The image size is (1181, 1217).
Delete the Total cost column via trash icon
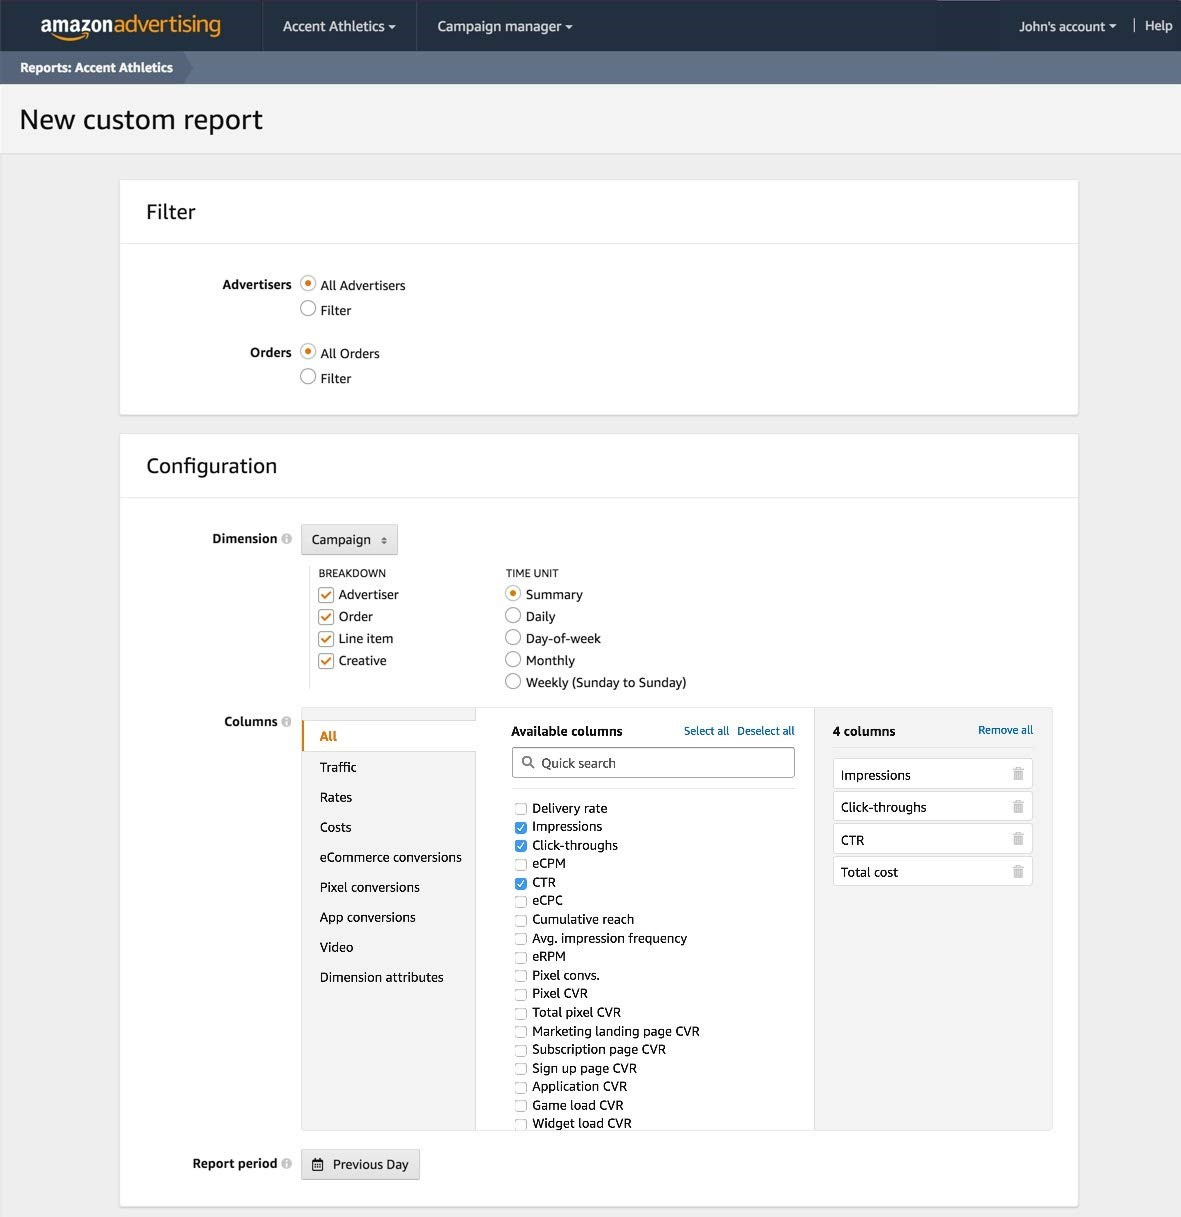coord(1018,872)
